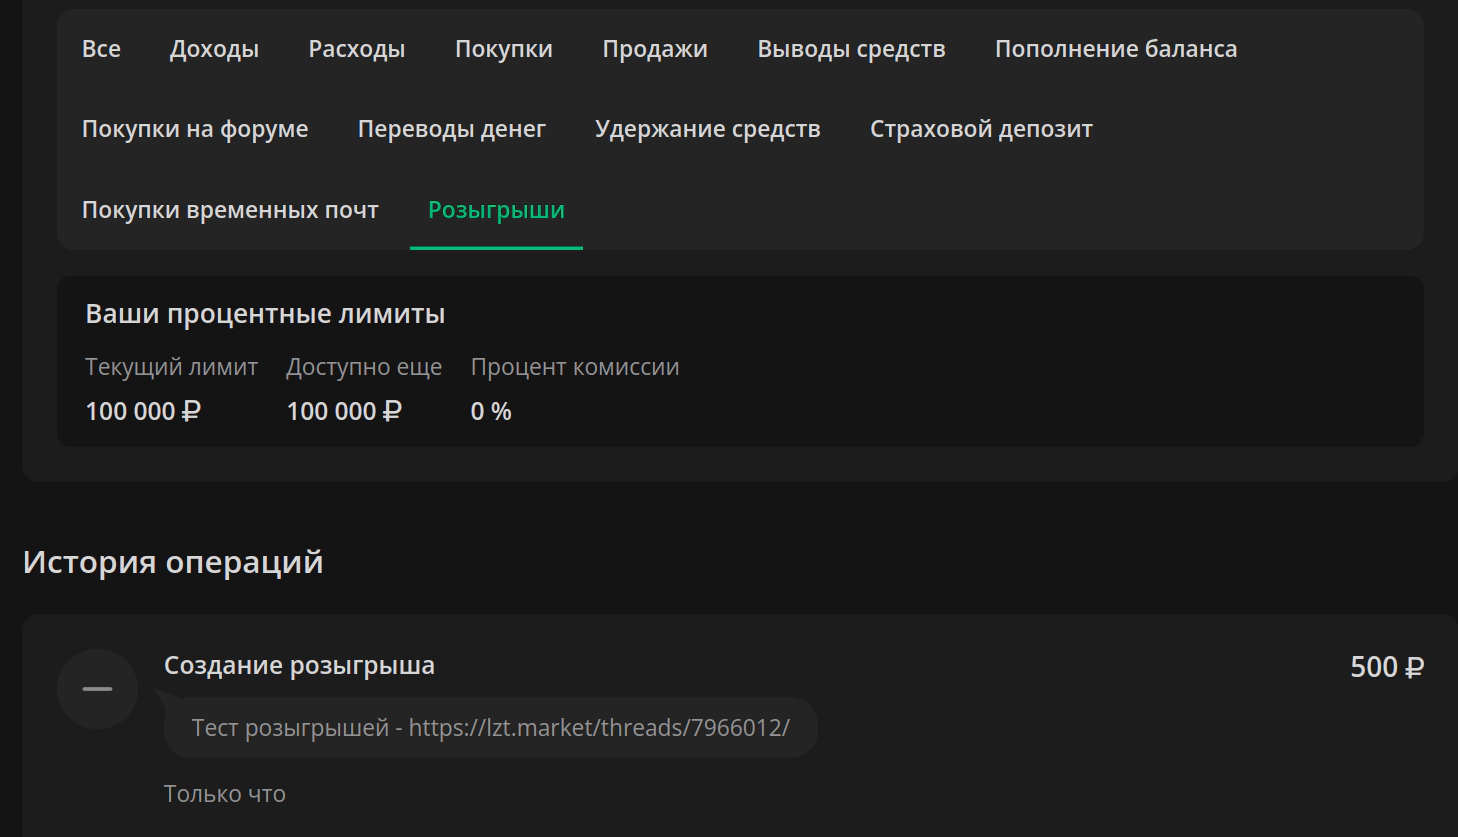Click the Только что timestamp
The image size is (1458, 837).
tap(225, 794)
